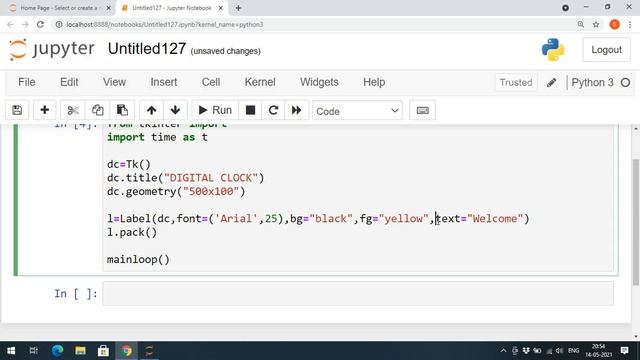Interrupt the kernel stop icon
The height and width of the screenshot is (360, 640).
(250, 110)
